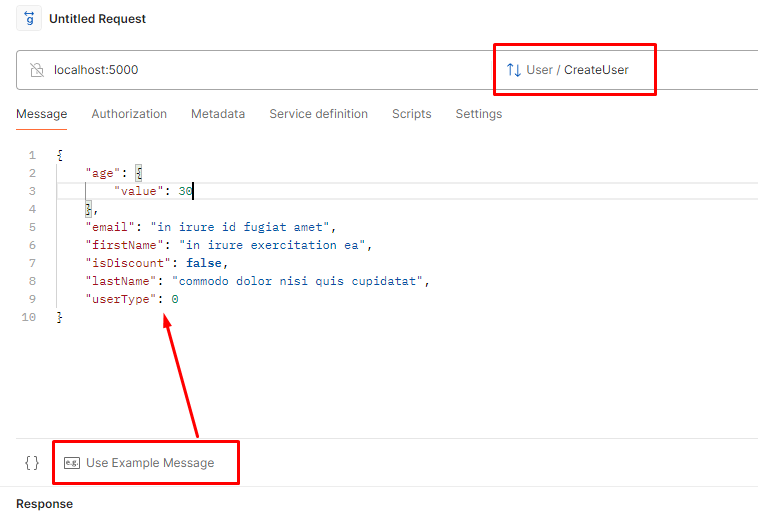
Task: Click the "userType" key on line 9
Action: pyautogui.click(x=120, y=299)
